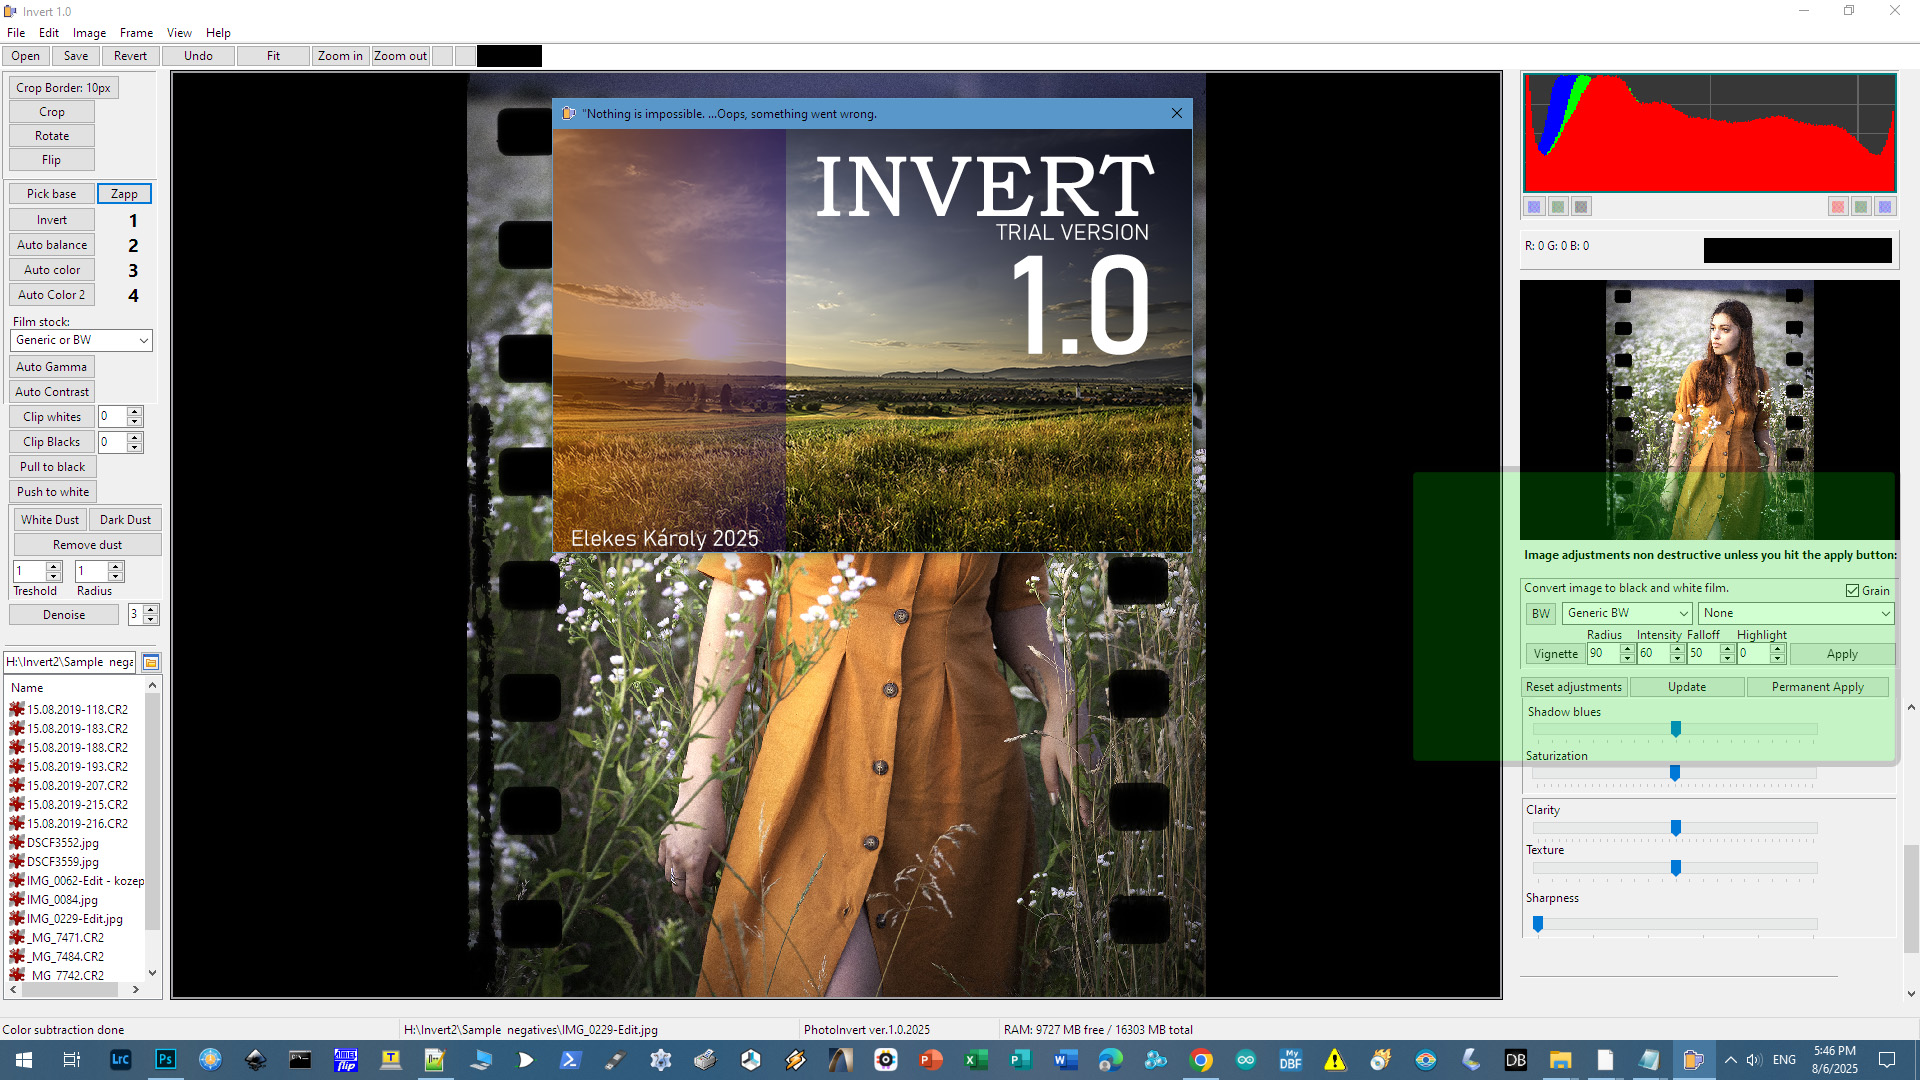1920x1080 pixels.
Task: Click the preview thumbnail of the portrait
Action: coord(1709,410)
